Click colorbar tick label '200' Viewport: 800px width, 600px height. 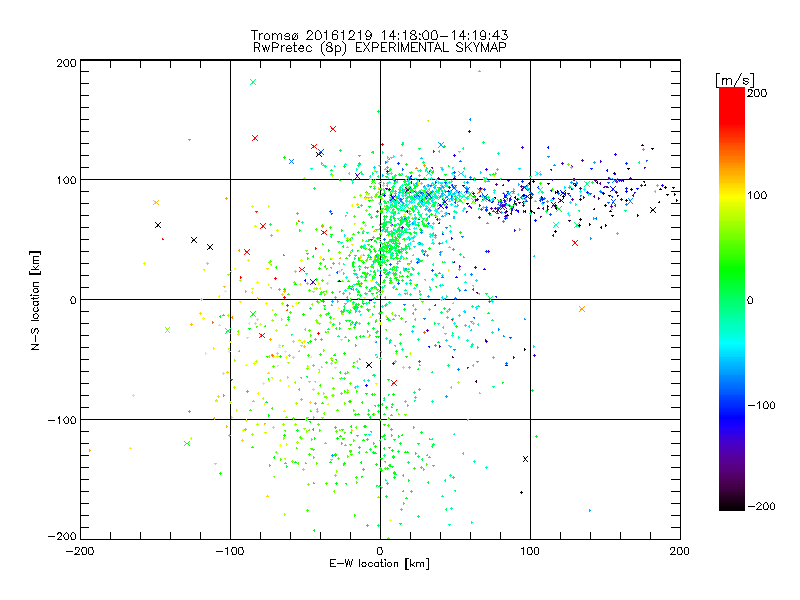pos(757,93)
